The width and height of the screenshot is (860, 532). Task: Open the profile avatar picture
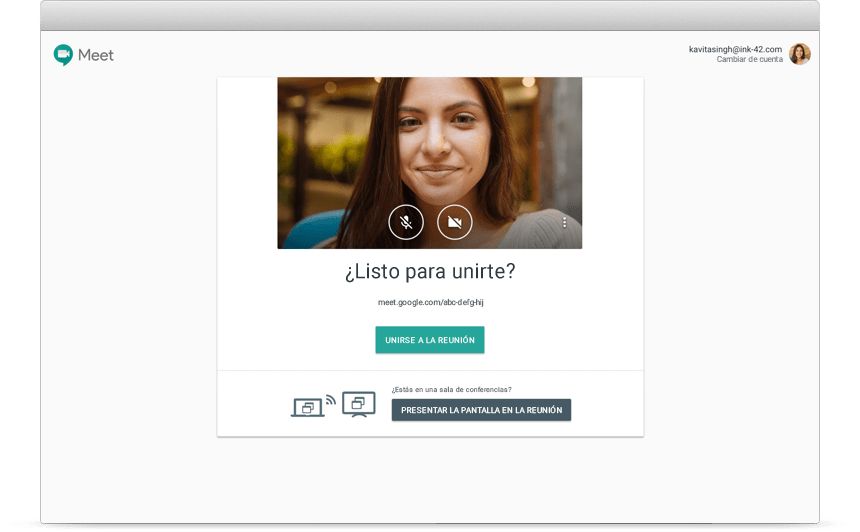pos(799,54)
